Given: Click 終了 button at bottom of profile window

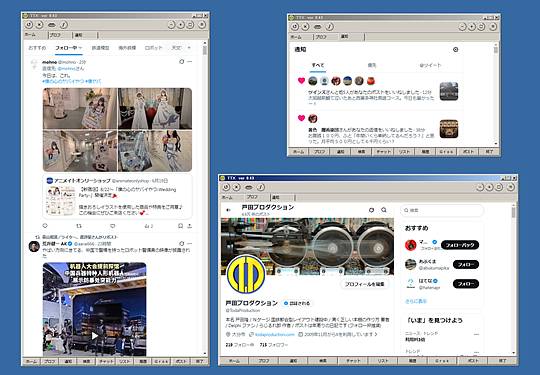Looking at the screenshot, I should (502, 361).
